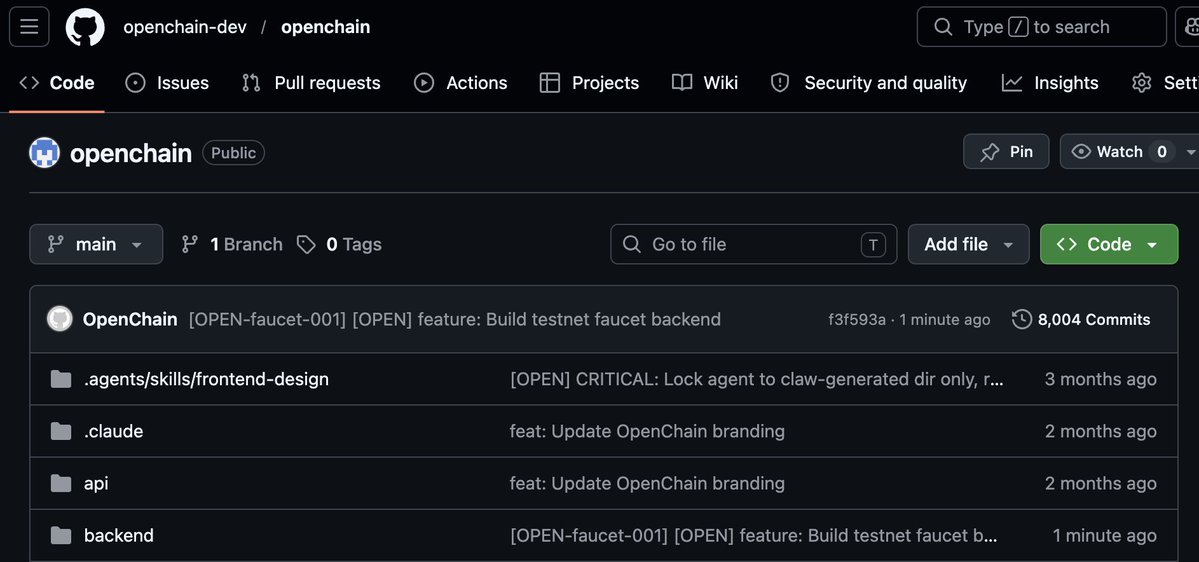The width and height of the screenshot is (1199, 562).
Task: Click the Watch button
Action: [1119, 151]
